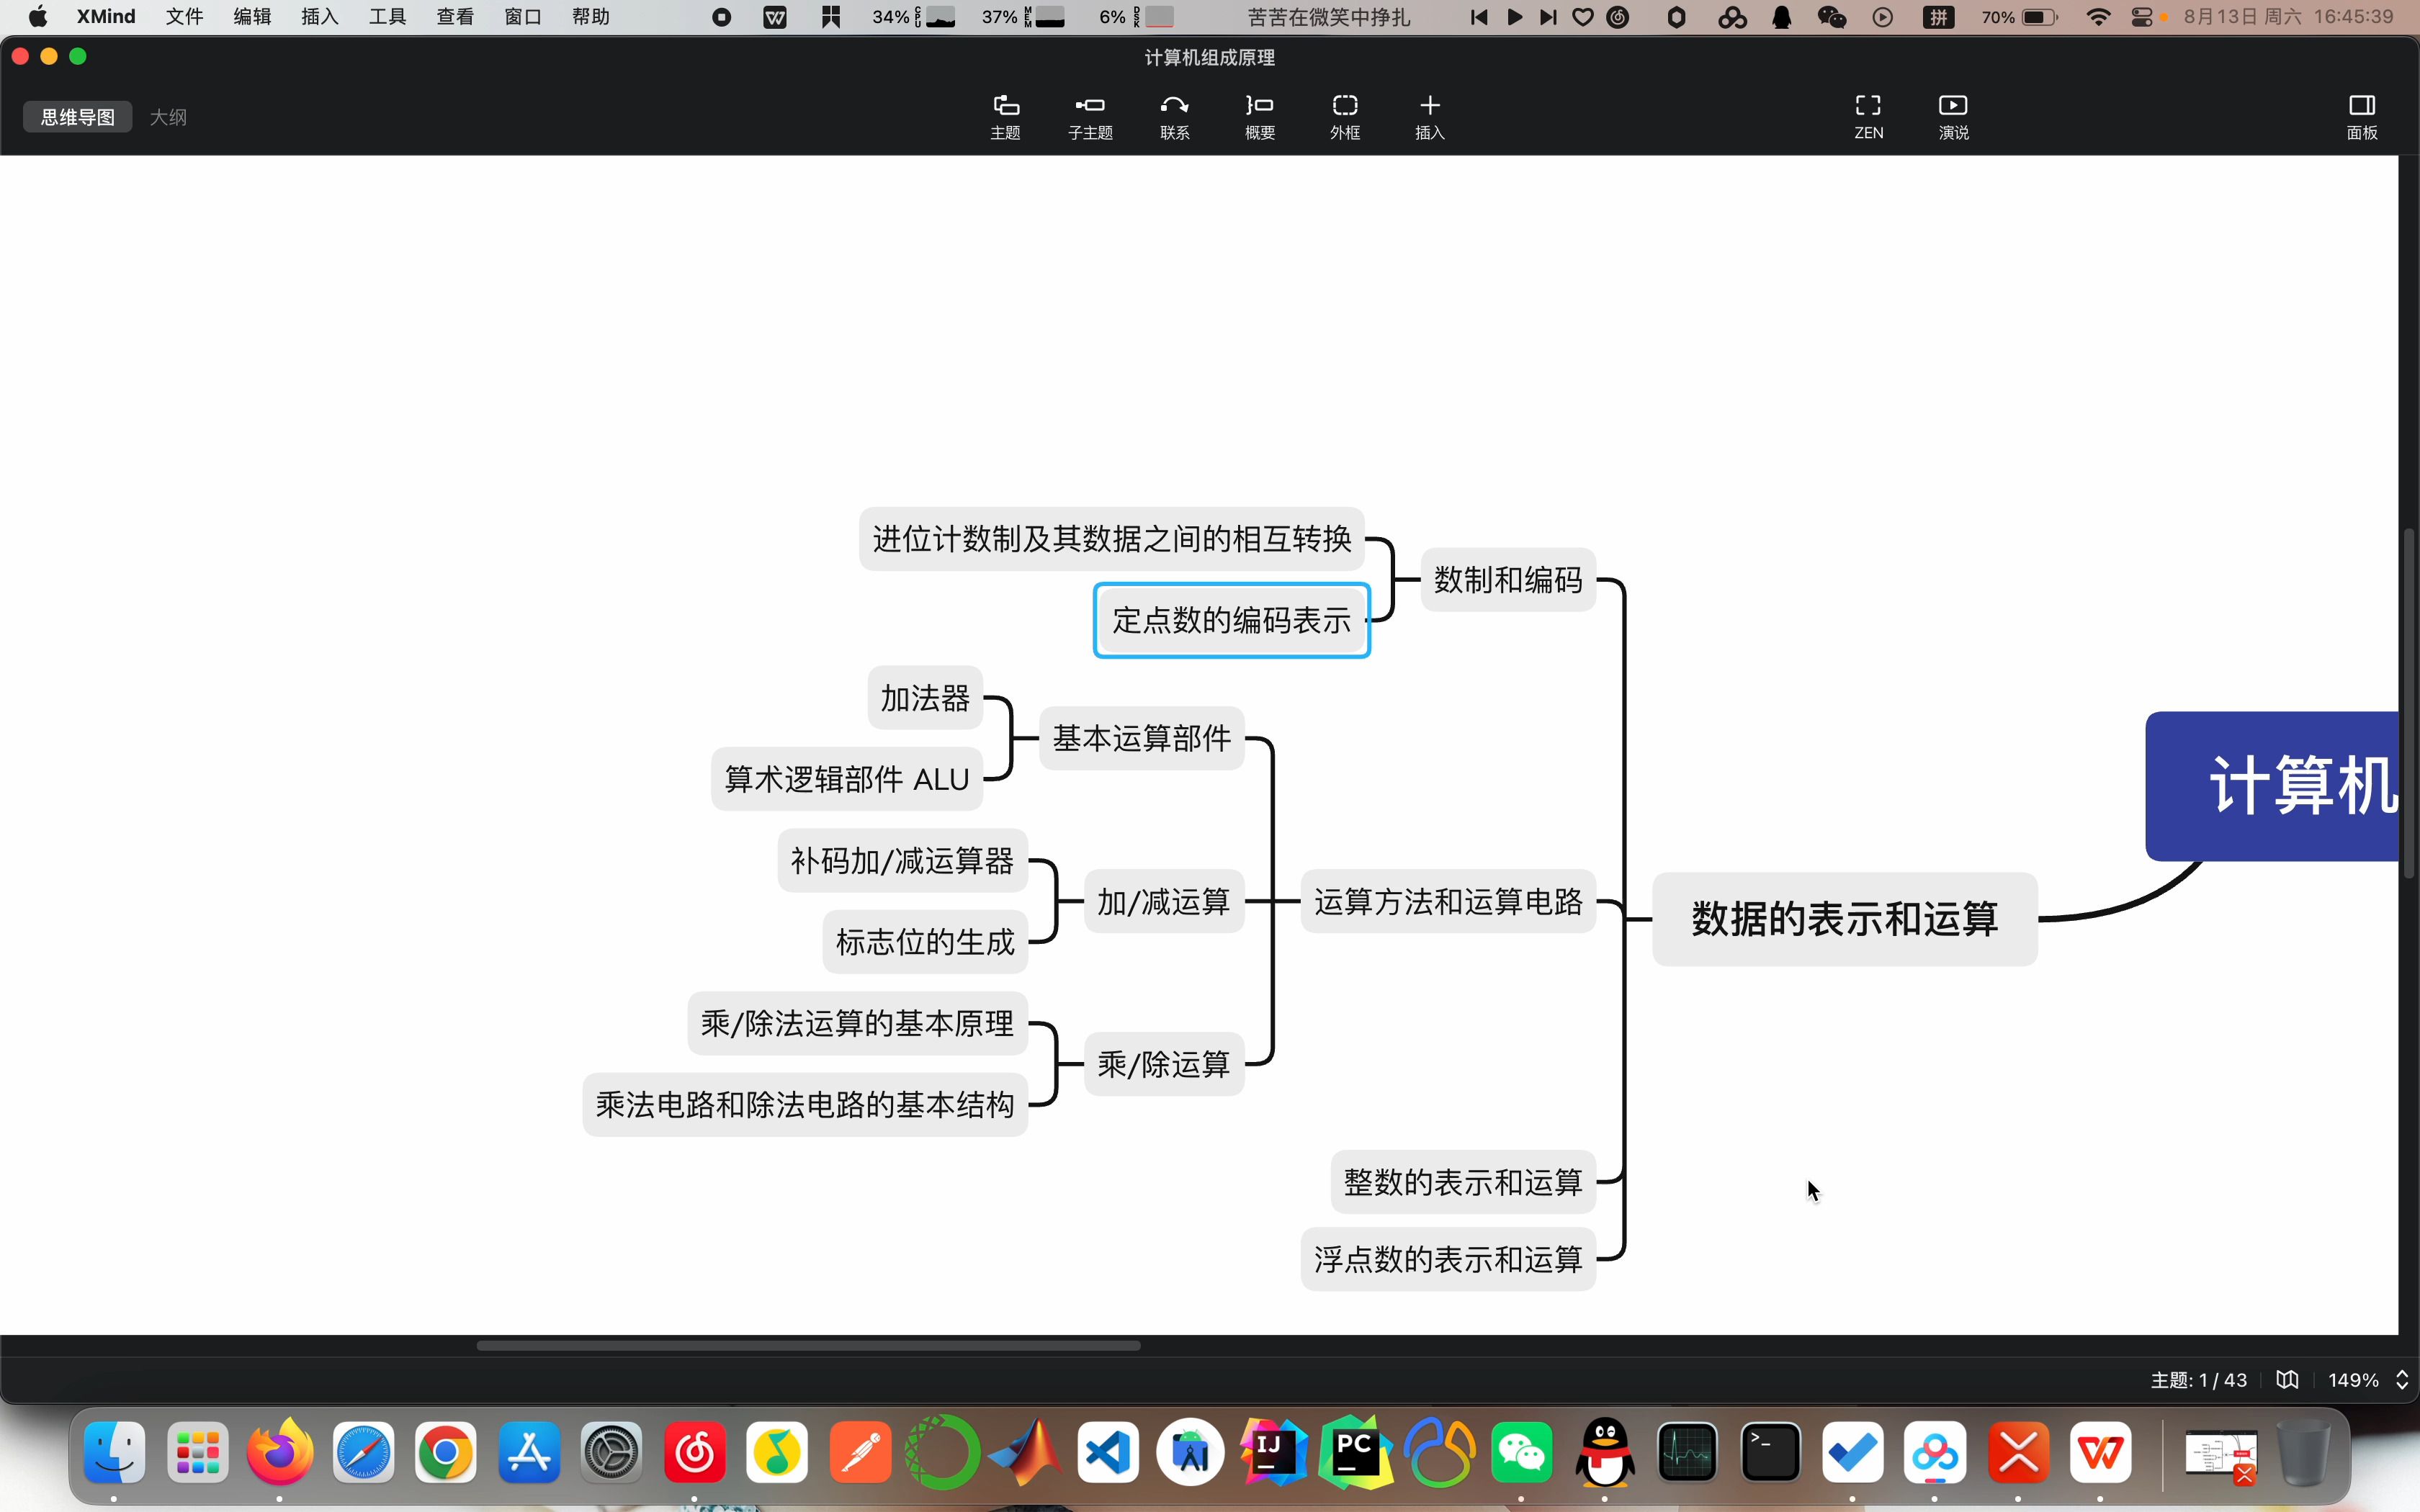Click the 外框 boundary toolbar icon
2420x1512 pixels.
(x=1344, y=116)
